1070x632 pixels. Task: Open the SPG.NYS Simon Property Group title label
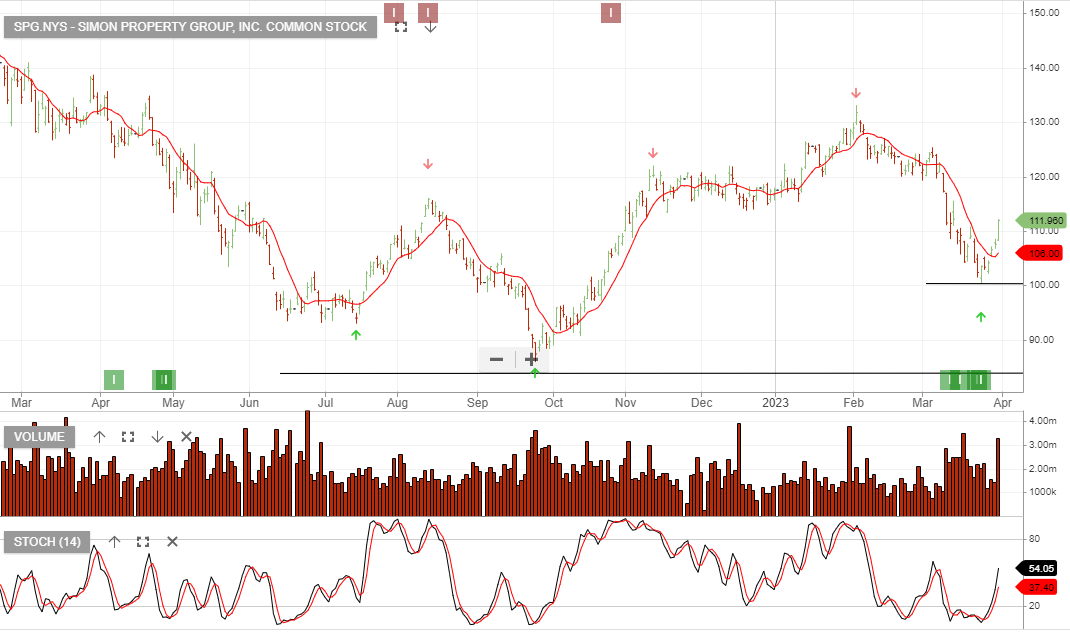pos(190,27)
